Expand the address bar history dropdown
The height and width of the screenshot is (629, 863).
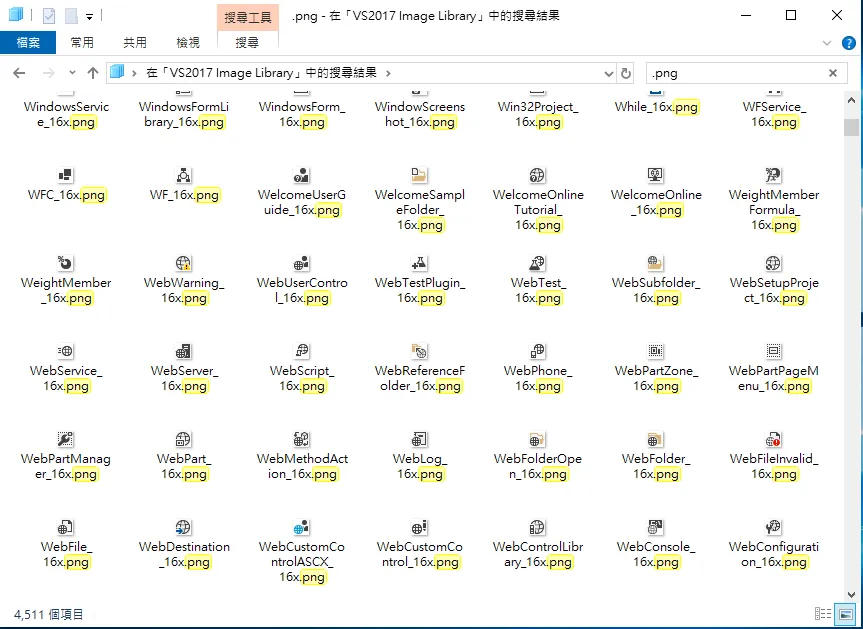608,73
